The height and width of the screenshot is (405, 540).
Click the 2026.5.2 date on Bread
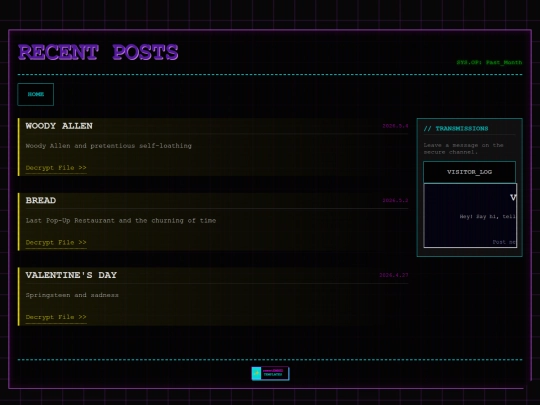click(x=395, y=200)
